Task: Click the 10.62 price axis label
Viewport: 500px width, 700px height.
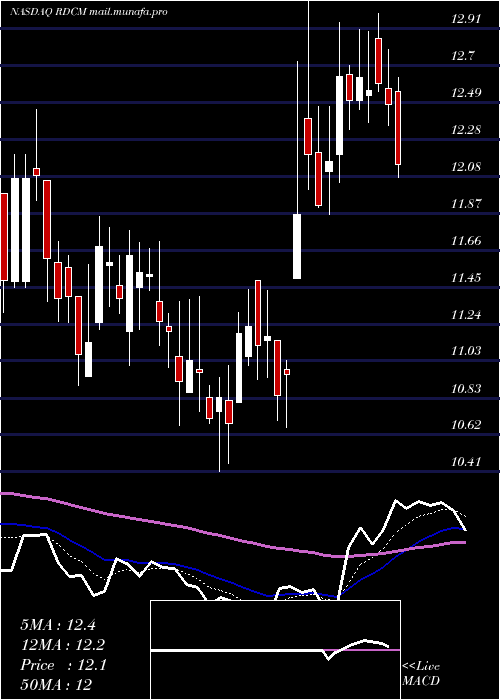Action: pos(466,425)
